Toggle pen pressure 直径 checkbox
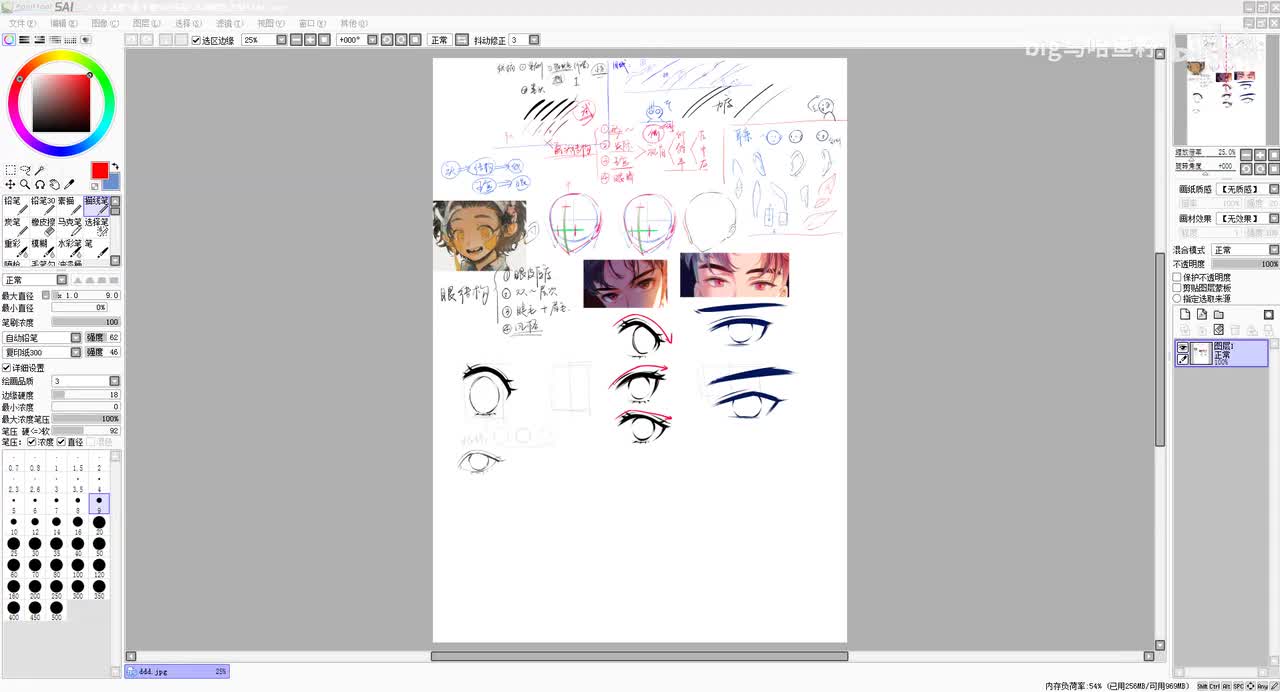 click(x=61, y=442)
